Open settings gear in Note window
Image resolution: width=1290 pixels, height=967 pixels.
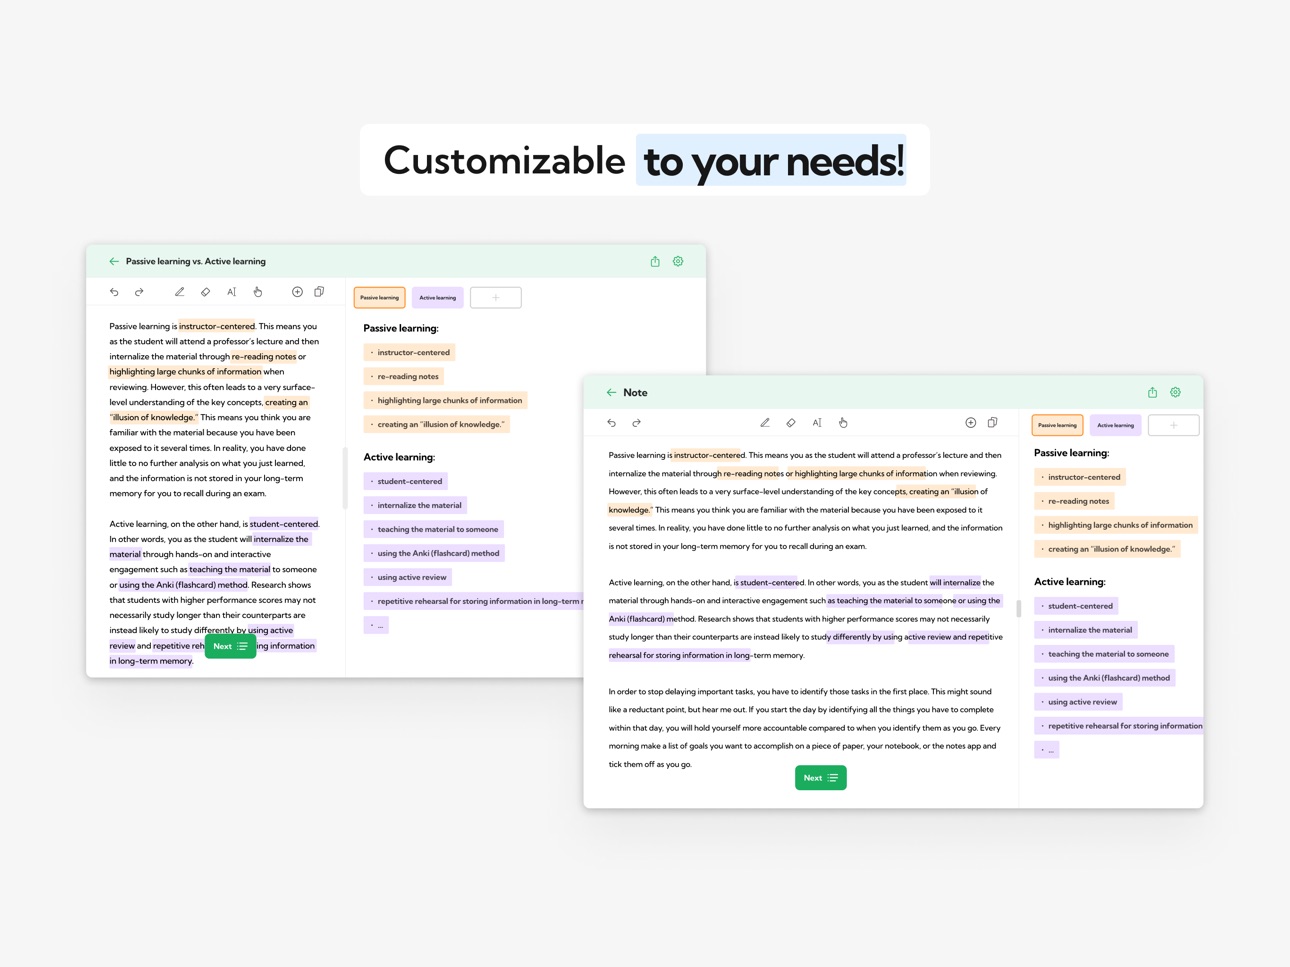coord(1175,393)
